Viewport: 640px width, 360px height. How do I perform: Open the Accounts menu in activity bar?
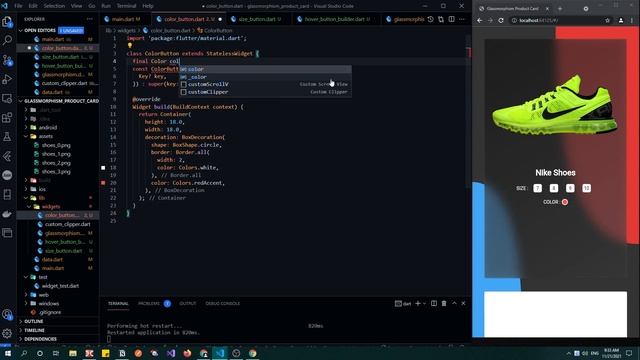tap(7, 314)
